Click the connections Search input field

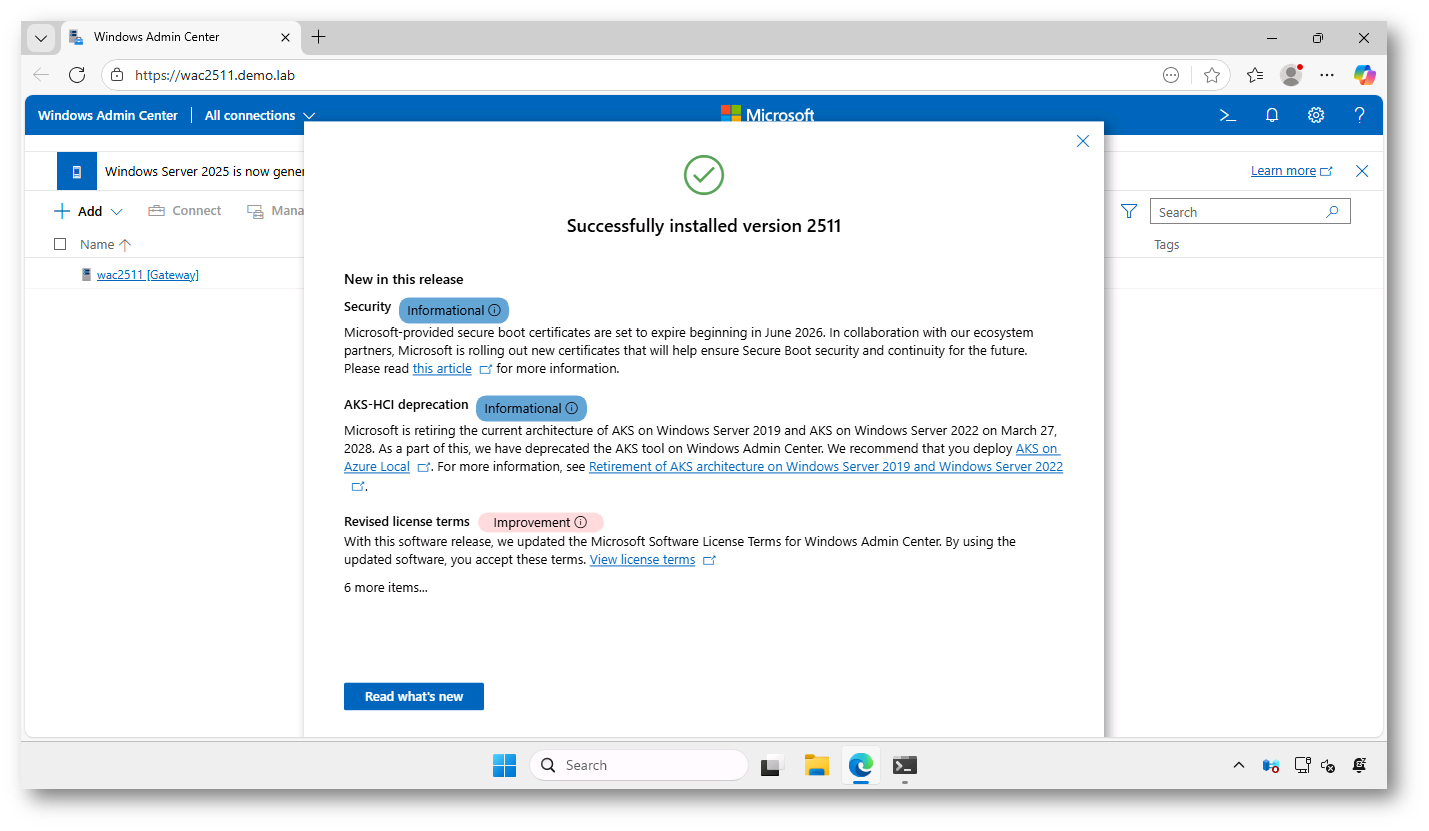pos(1238,212)
